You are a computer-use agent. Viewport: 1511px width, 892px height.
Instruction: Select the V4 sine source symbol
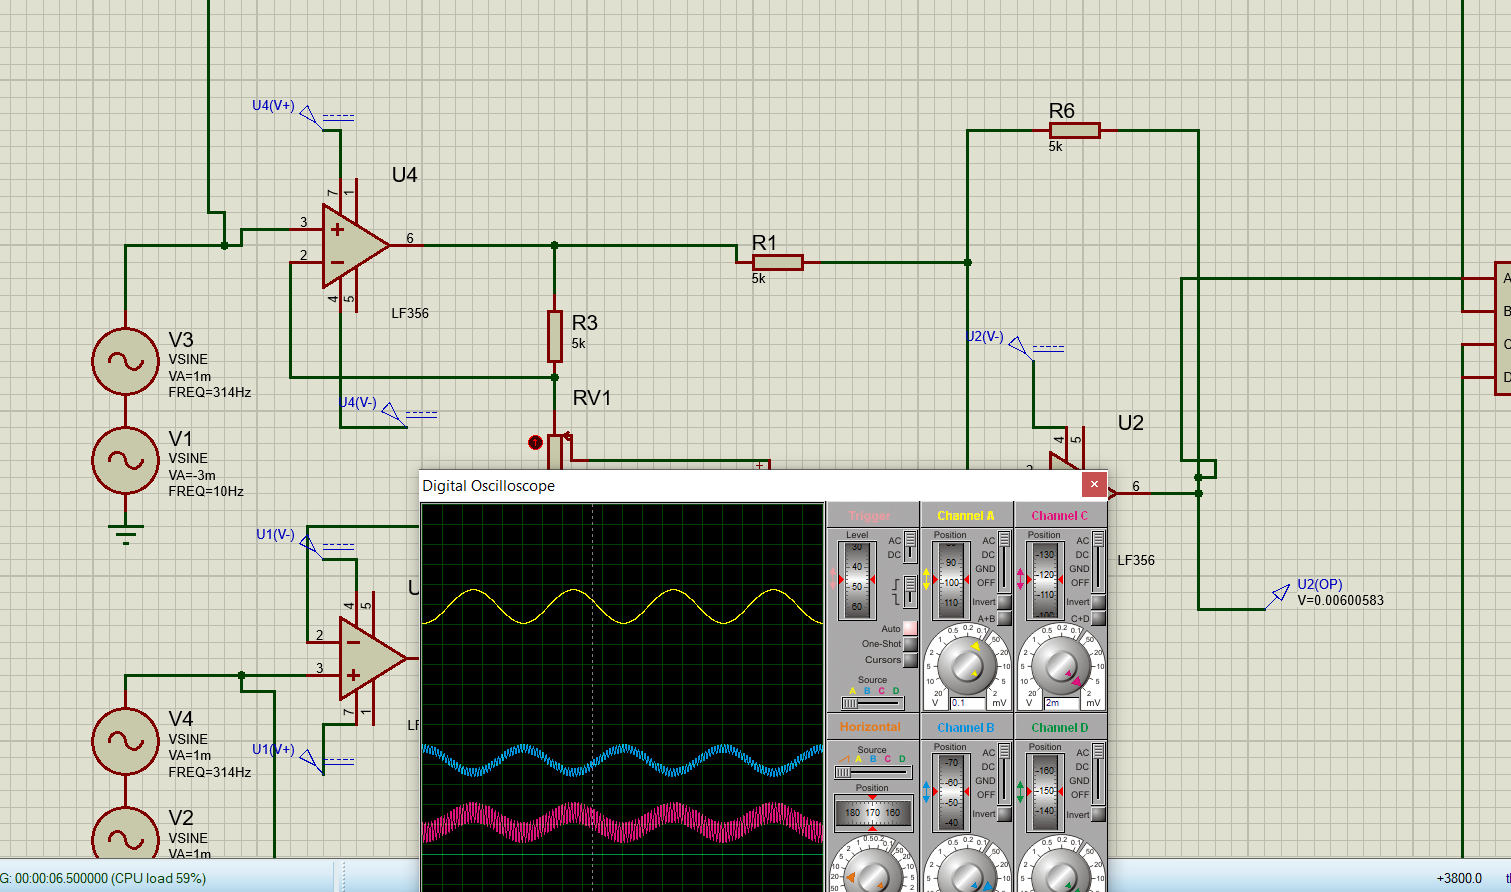pyautogui.click(x=125, y=741)
